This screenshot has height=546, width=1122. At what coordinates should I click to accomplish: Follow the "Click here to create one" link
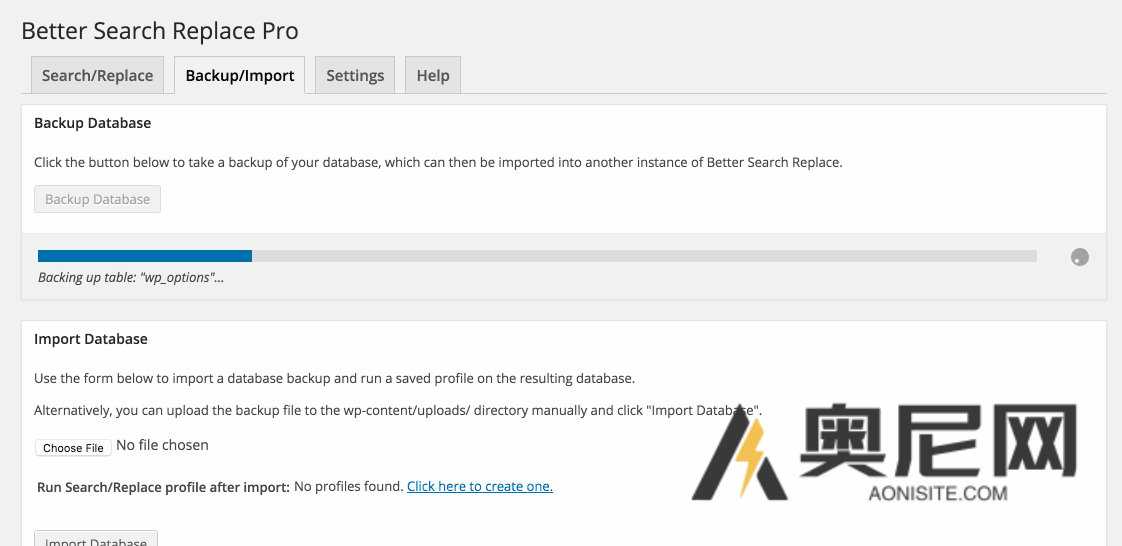coord(480,487)
